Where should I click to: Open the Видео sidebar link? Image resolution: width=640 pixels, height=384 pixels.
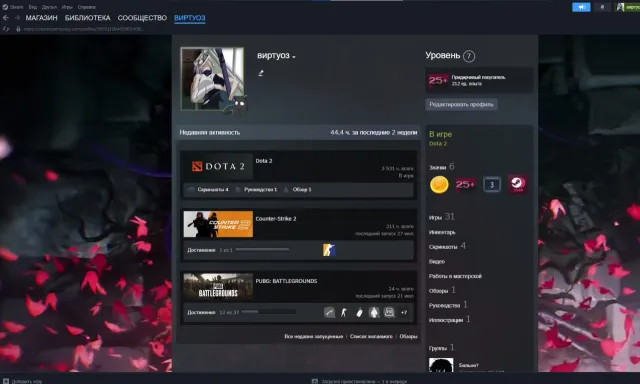coord(437,262)
